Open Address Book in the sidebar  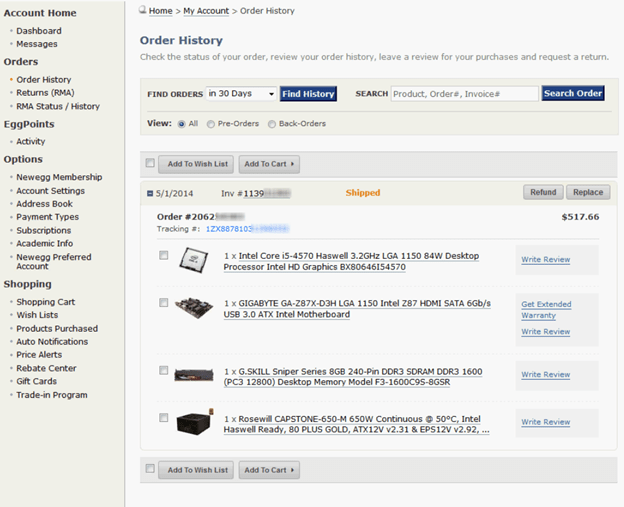coord(45,204)
